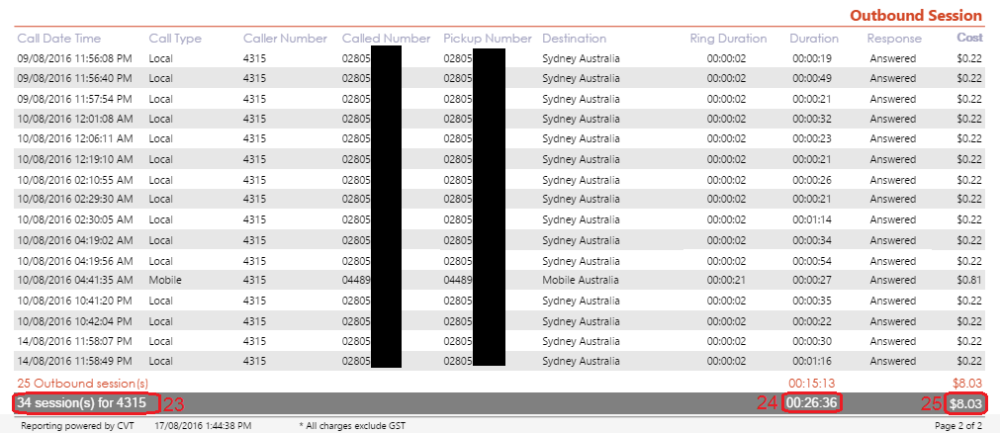Select caller number 4315 in the 10/08/2016 02:30:05 AM row

click(254, 220)
